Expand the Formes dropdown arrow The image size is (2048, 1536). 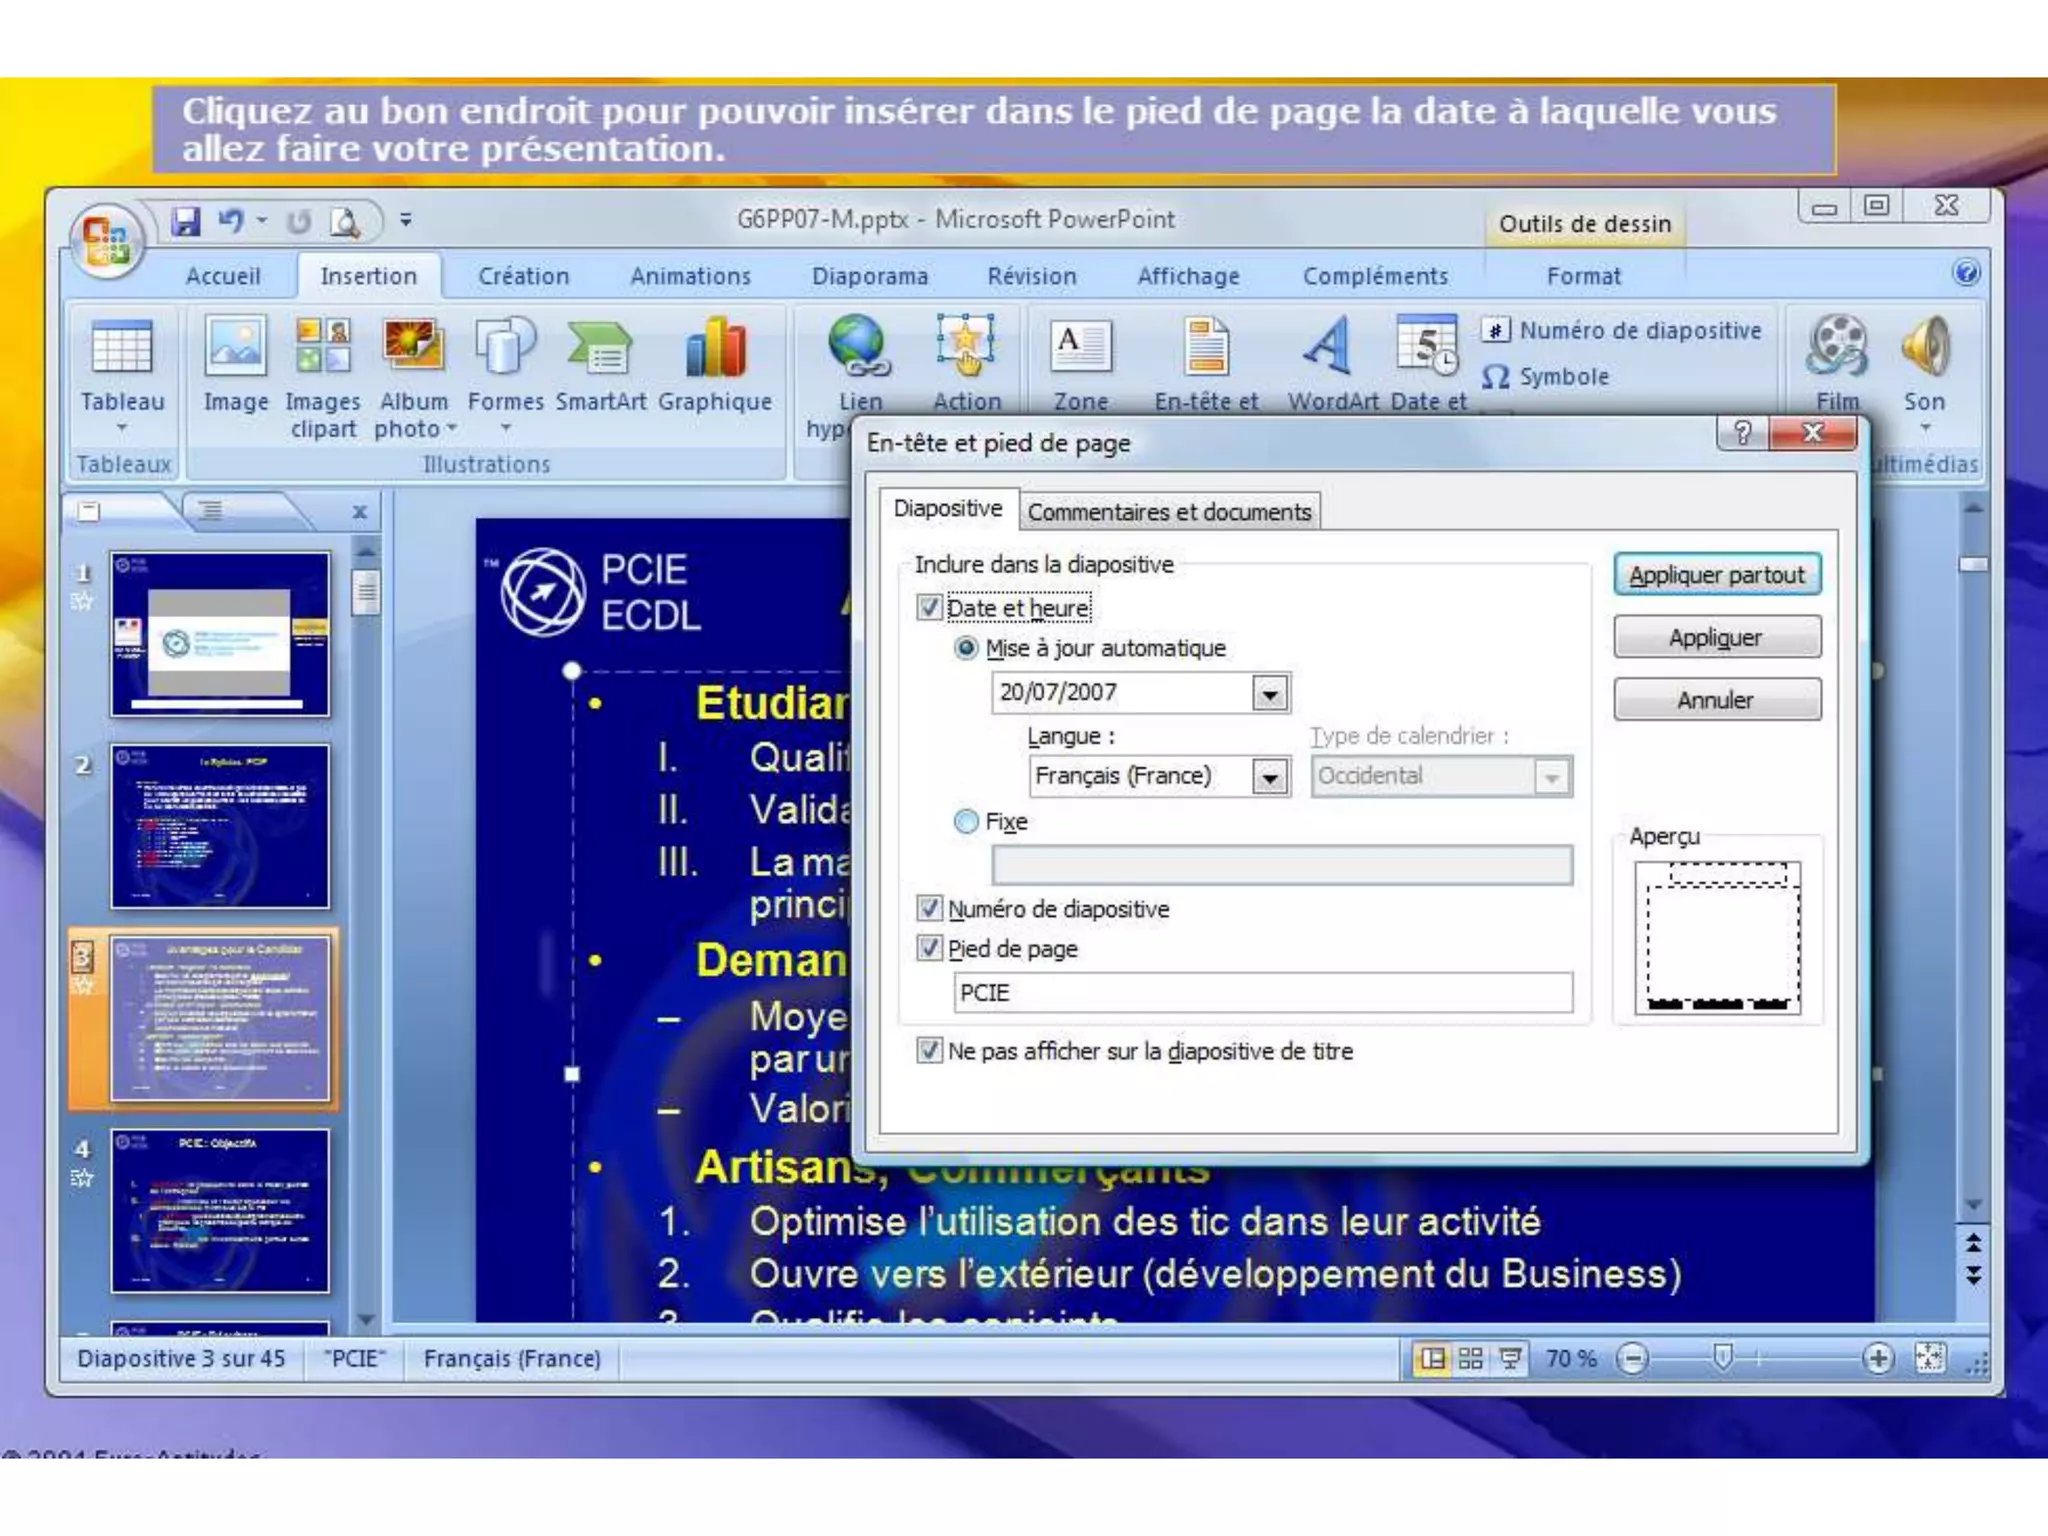[x=505, y=429]
